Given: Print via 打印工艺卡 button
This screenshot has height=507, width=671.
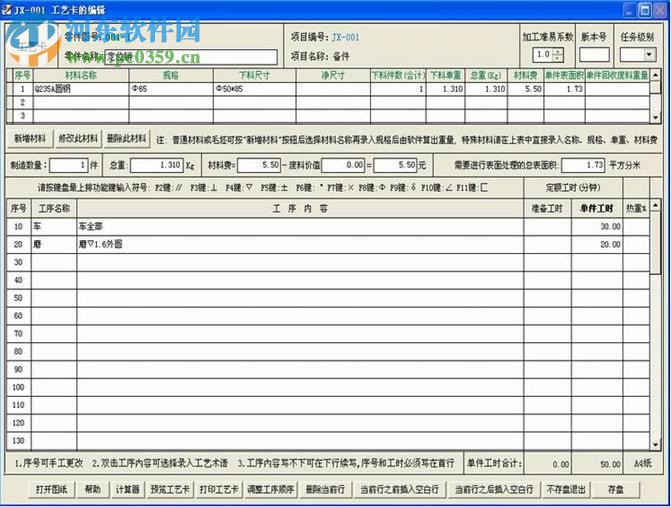Looking at the screenshot, I should [219, 489].
